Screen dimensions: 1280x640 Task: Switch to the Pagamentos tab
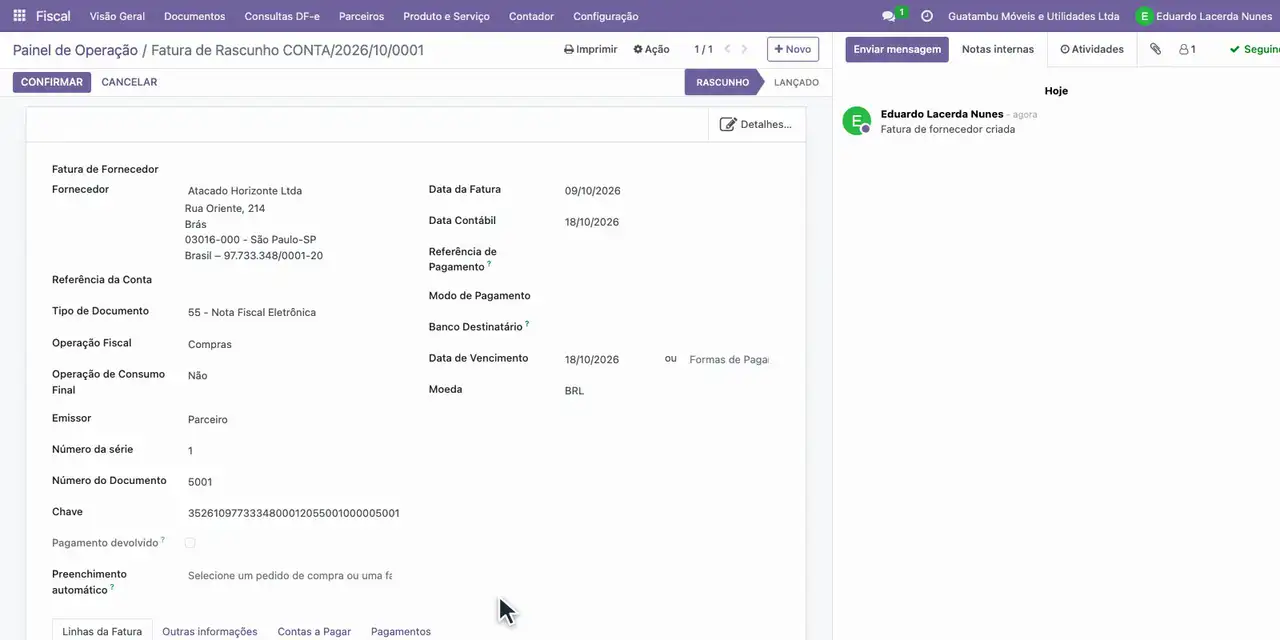coord(401,631)
